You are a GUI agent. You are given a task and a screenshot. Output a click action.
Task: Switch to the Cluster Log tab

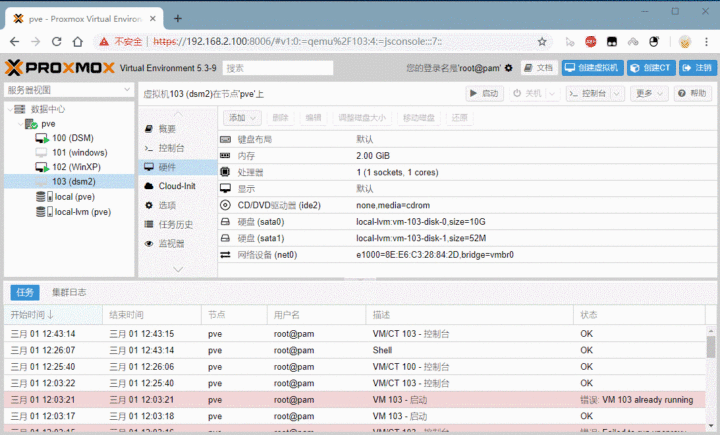click(x=69, y=292)
